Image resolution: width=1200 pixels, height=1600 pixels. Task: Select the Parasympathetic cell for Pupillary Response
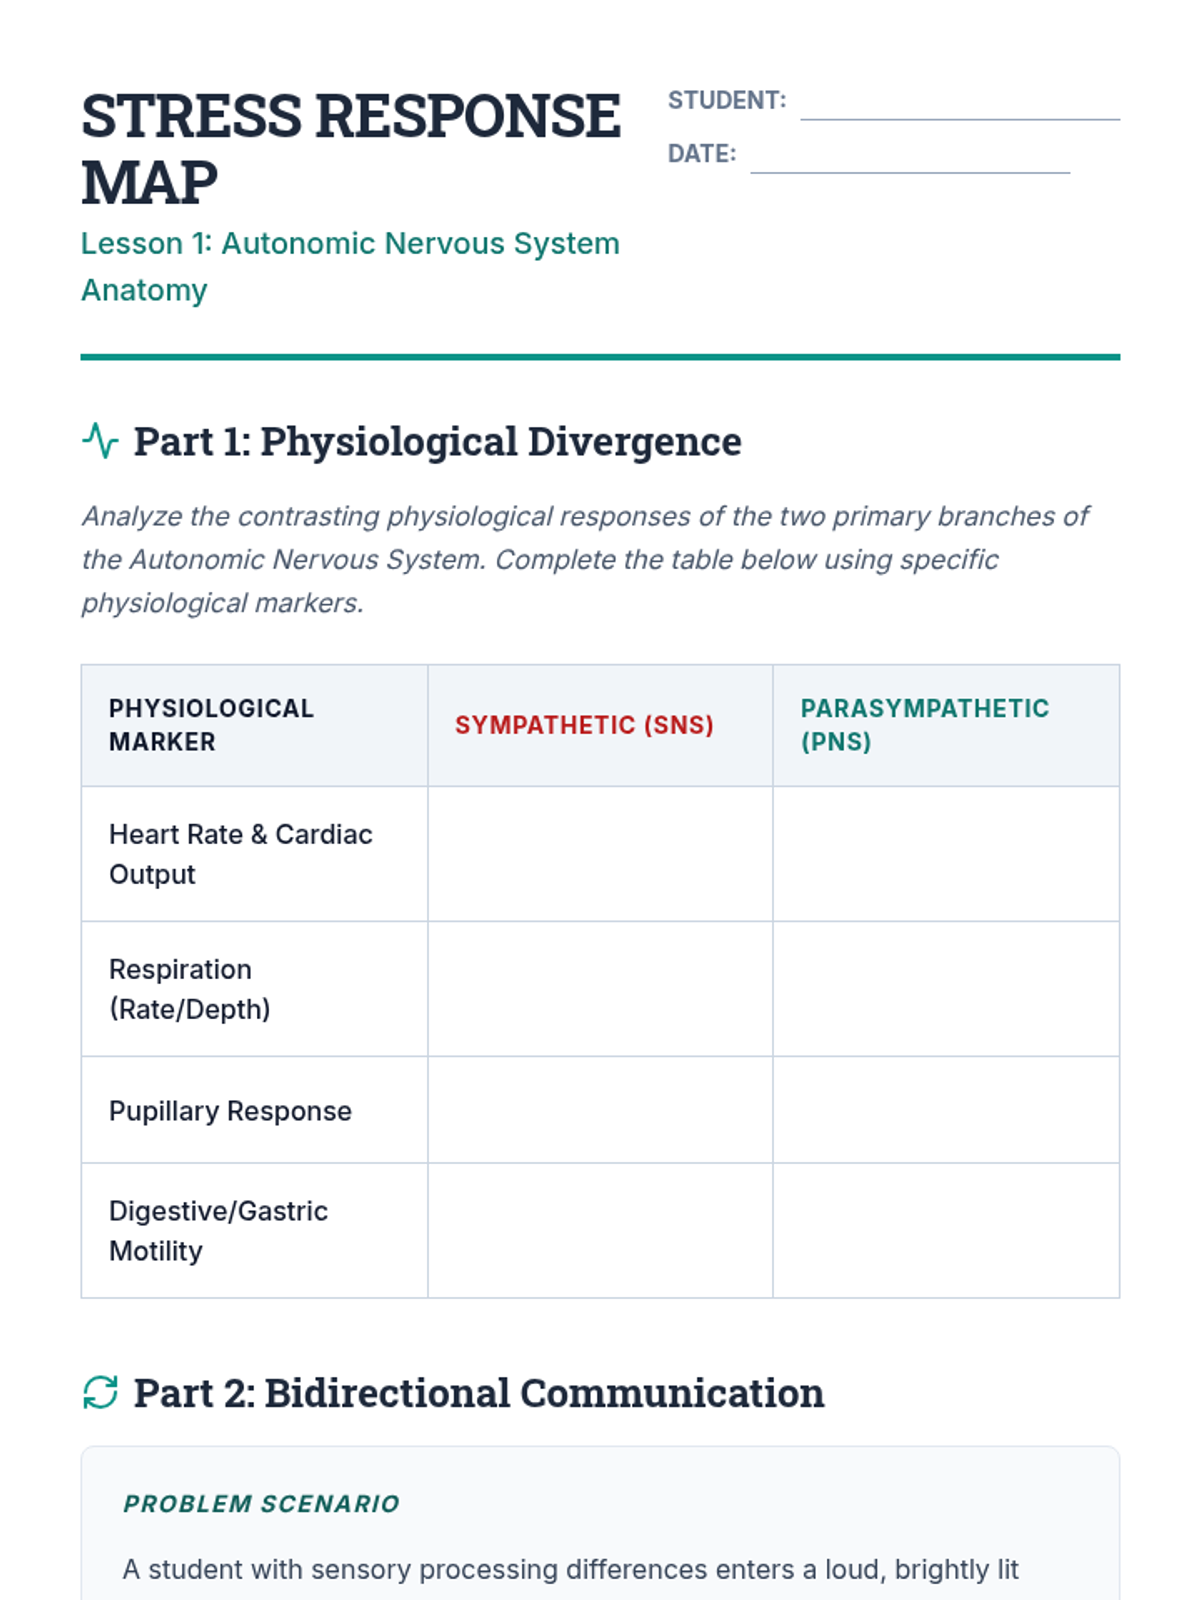pos(945,1110)
